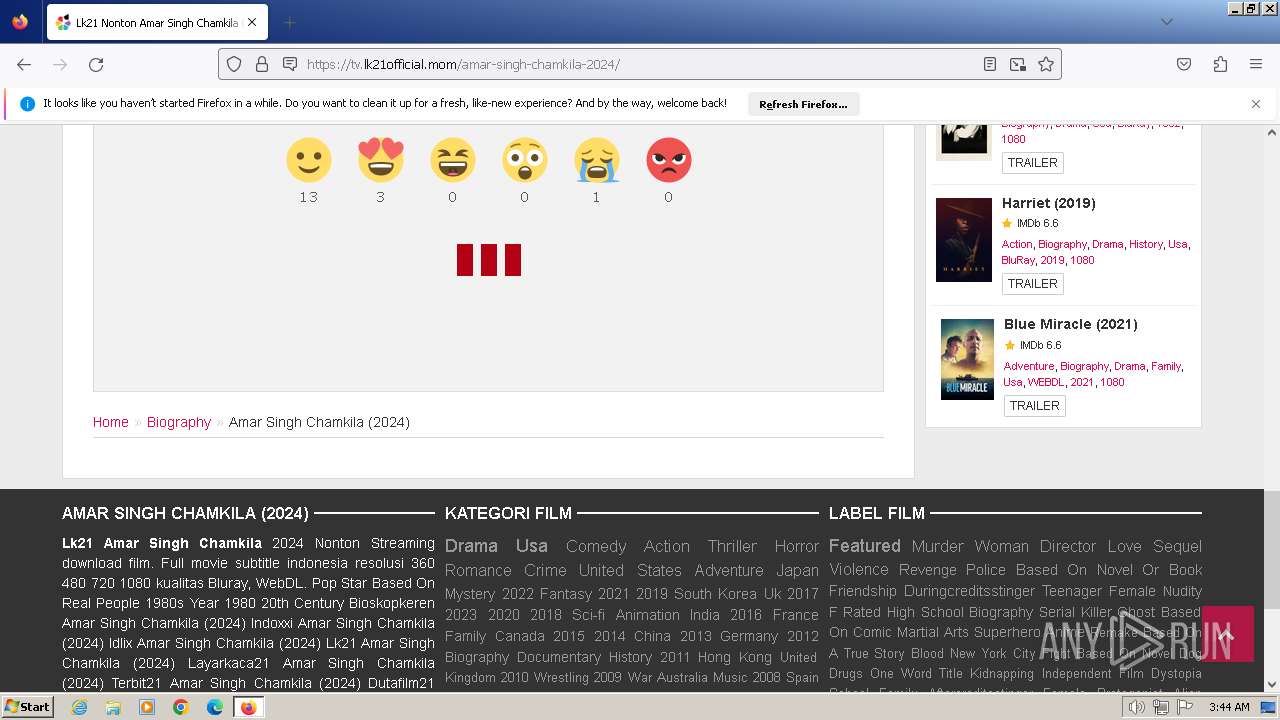Go to Biography breadcrumb link

(x=179, y=422)
